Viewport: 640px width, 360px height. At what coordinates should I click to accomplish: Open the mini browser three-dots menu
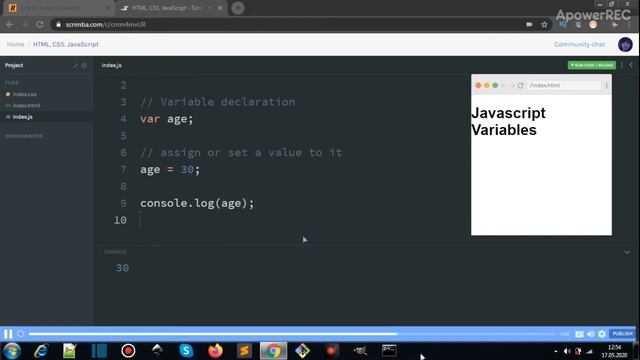click(606, 85)
